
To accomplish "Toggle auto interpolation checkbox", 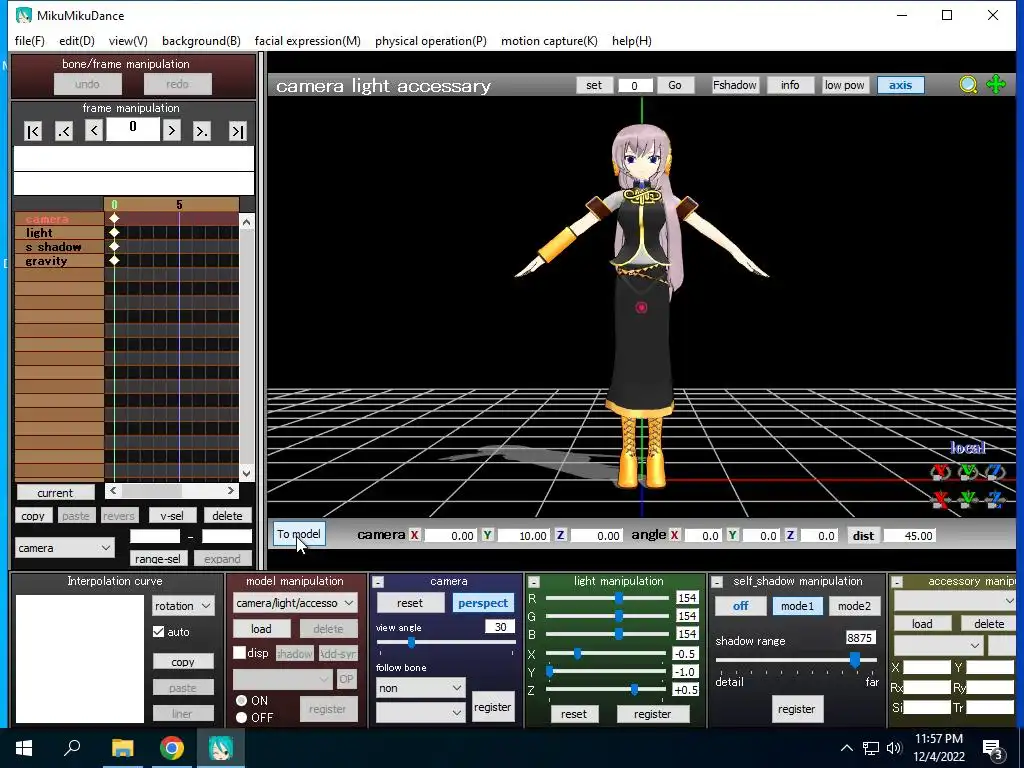I will 158,632.
